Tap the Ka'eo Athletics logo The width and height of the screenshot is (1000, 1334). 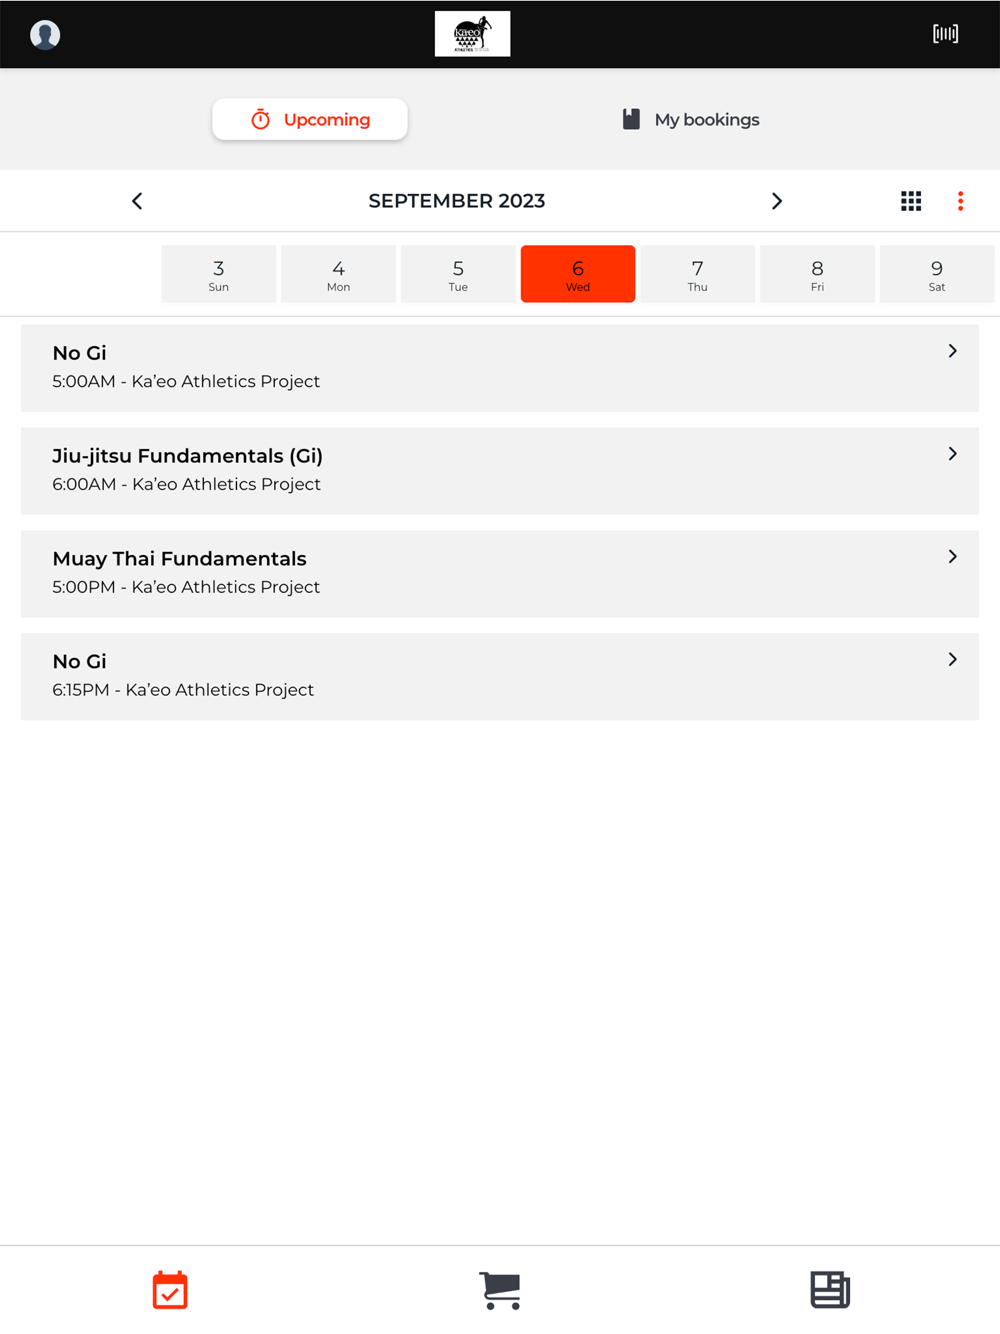pos(472,34)
